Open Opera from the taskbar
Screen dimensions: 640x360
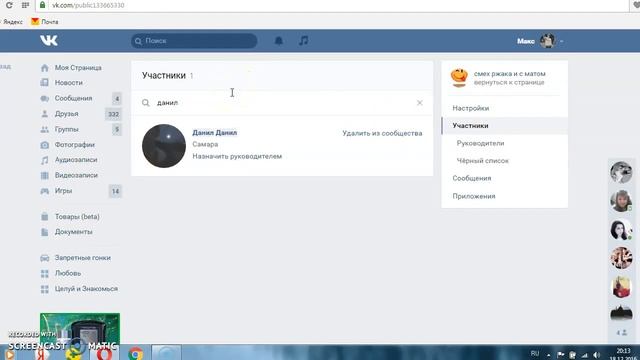pos(104,353)
